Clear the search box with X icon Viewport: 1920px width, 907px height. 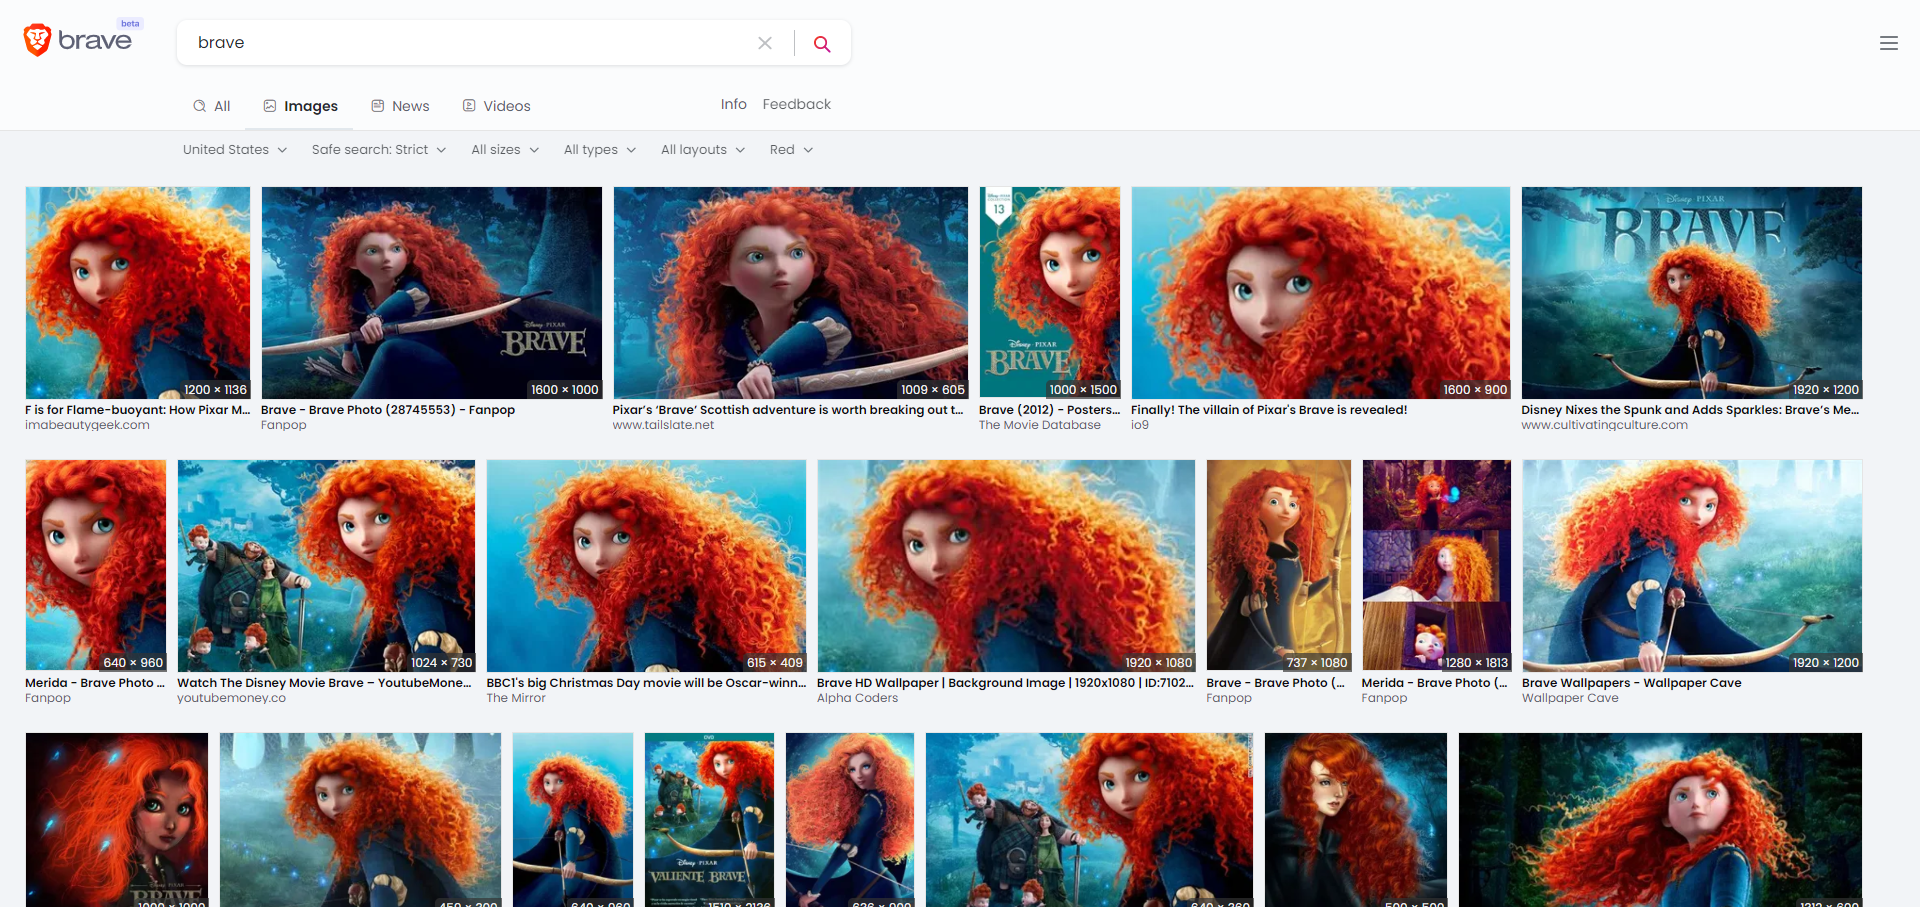point(765,43)
